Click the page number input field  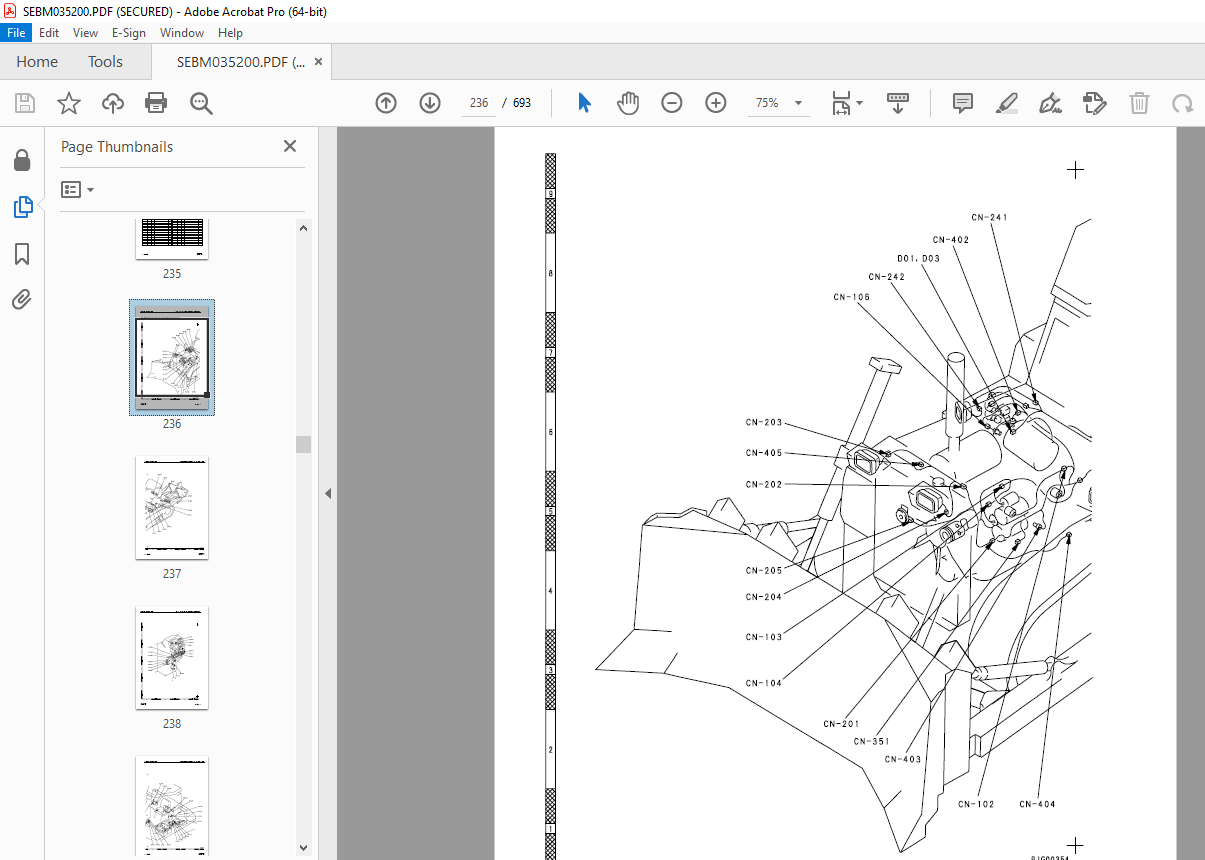479,103
